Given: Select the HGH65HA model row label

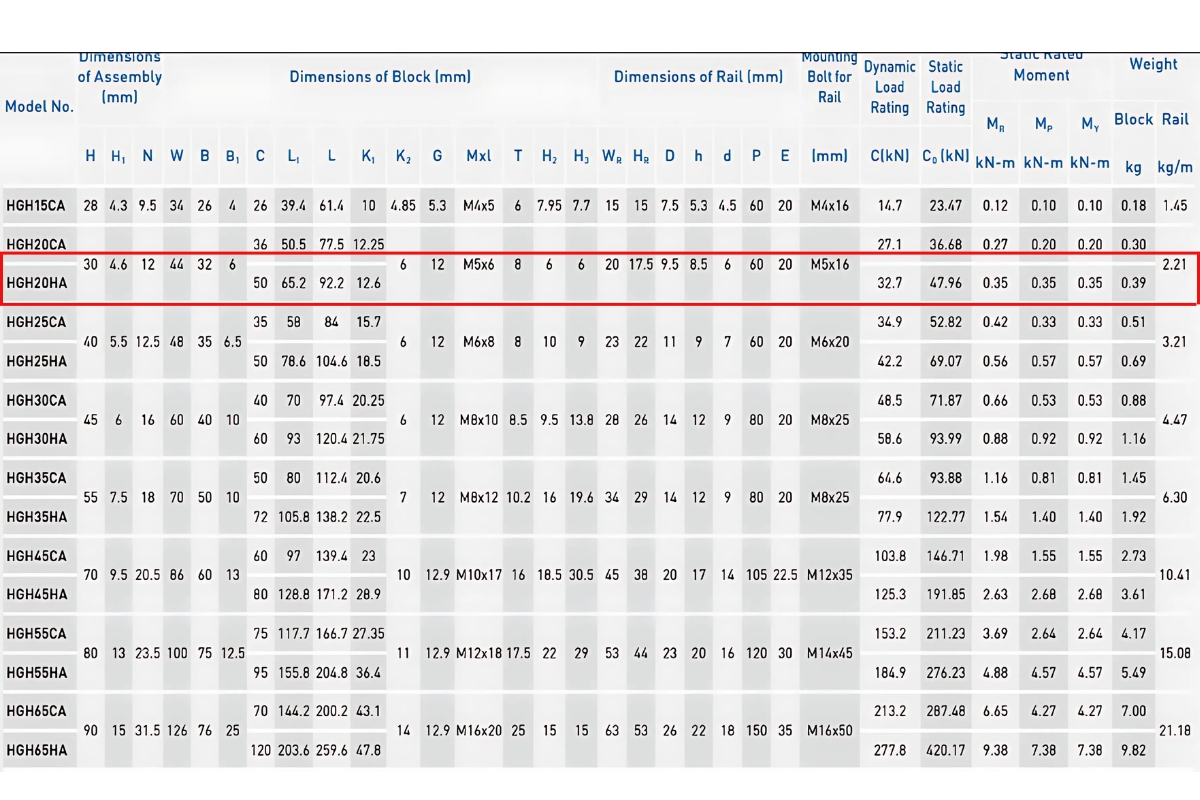Looking at the screenshot, I should pos(37,749).
